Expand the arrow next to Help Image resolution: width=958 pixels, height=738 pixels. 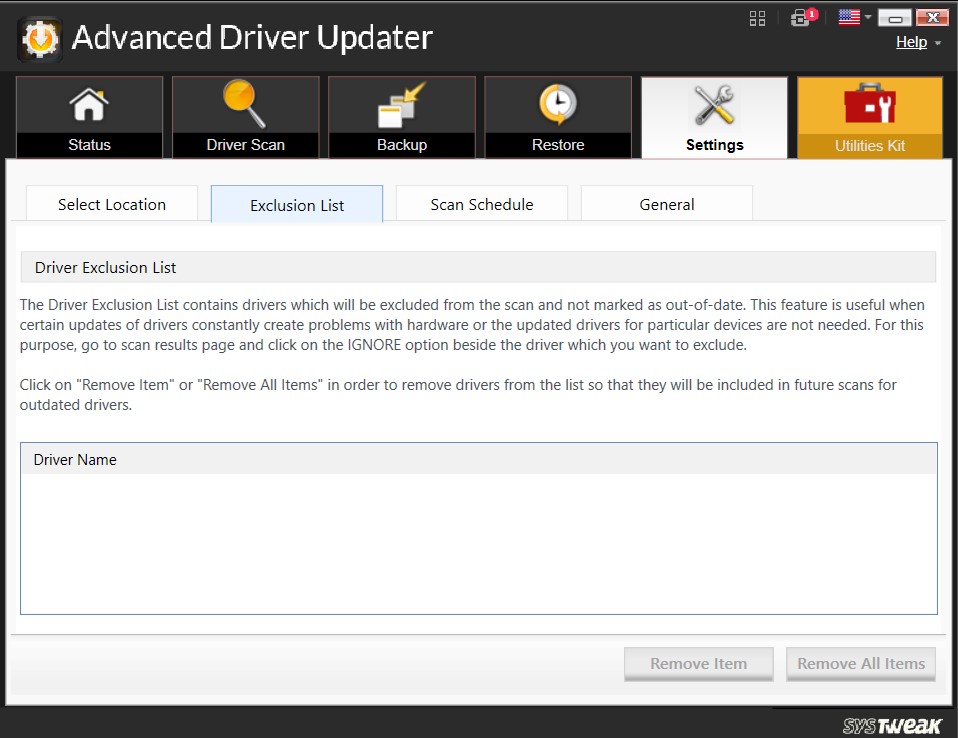tap(938, 43)
